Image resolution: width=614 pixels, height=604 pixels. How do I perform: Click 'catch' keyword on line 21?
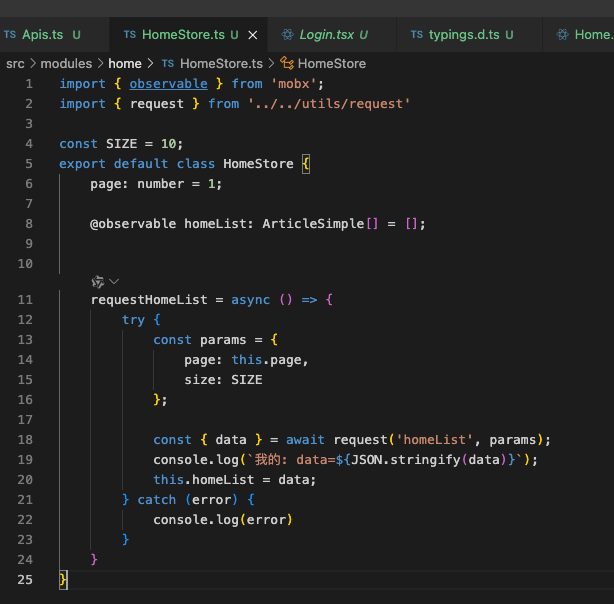coord(157,500)
